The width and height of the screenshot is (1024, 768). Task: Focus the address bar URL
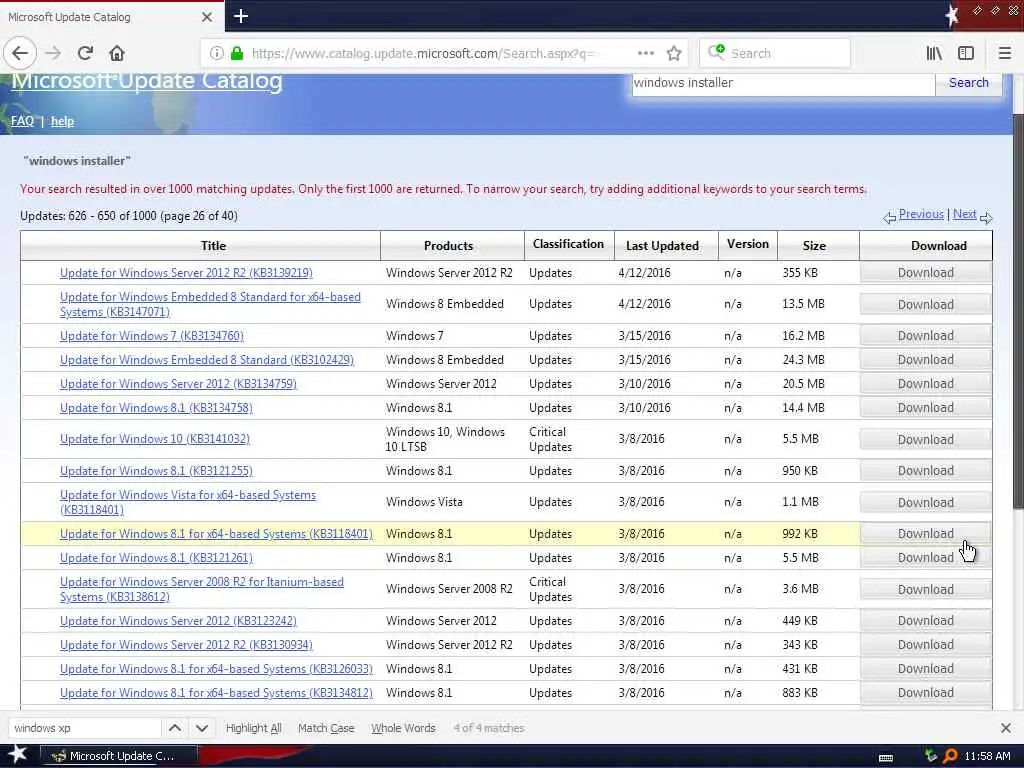[423, 53]
